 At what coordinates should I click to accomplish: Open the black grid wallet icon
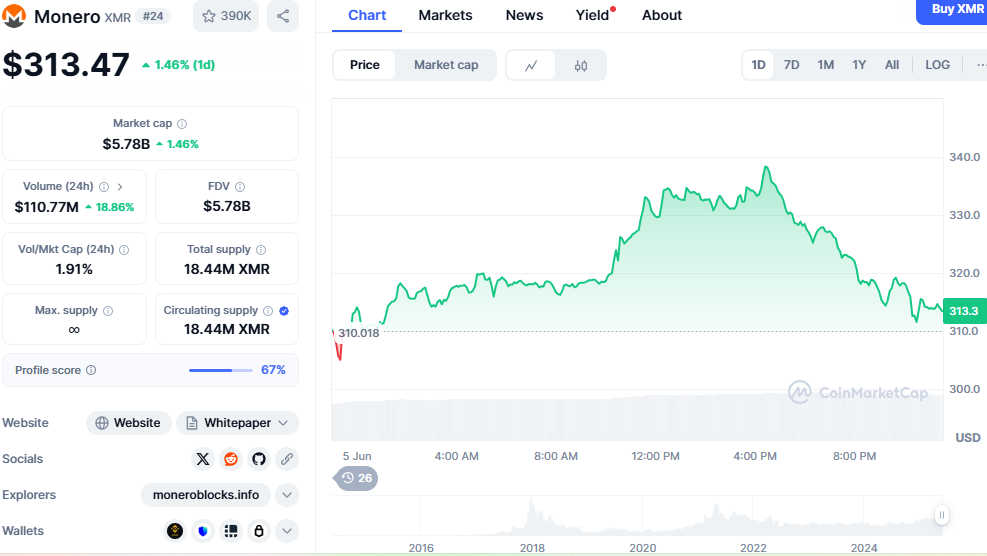(x=231, y=531)
